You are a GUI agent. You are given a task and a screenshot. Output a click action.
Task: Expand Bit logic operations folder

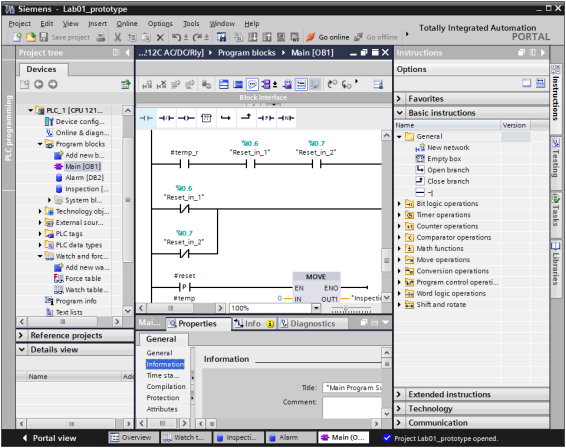(399, 204)
